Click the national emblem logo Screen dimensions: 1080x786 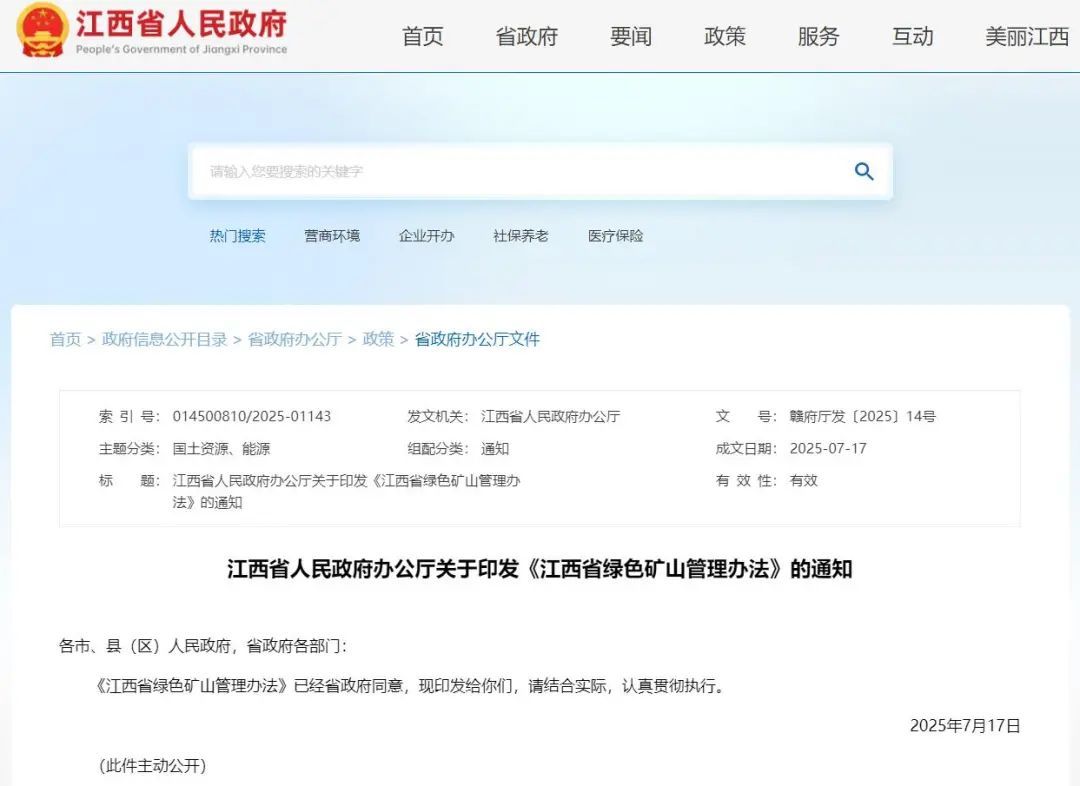click(41, 30)
